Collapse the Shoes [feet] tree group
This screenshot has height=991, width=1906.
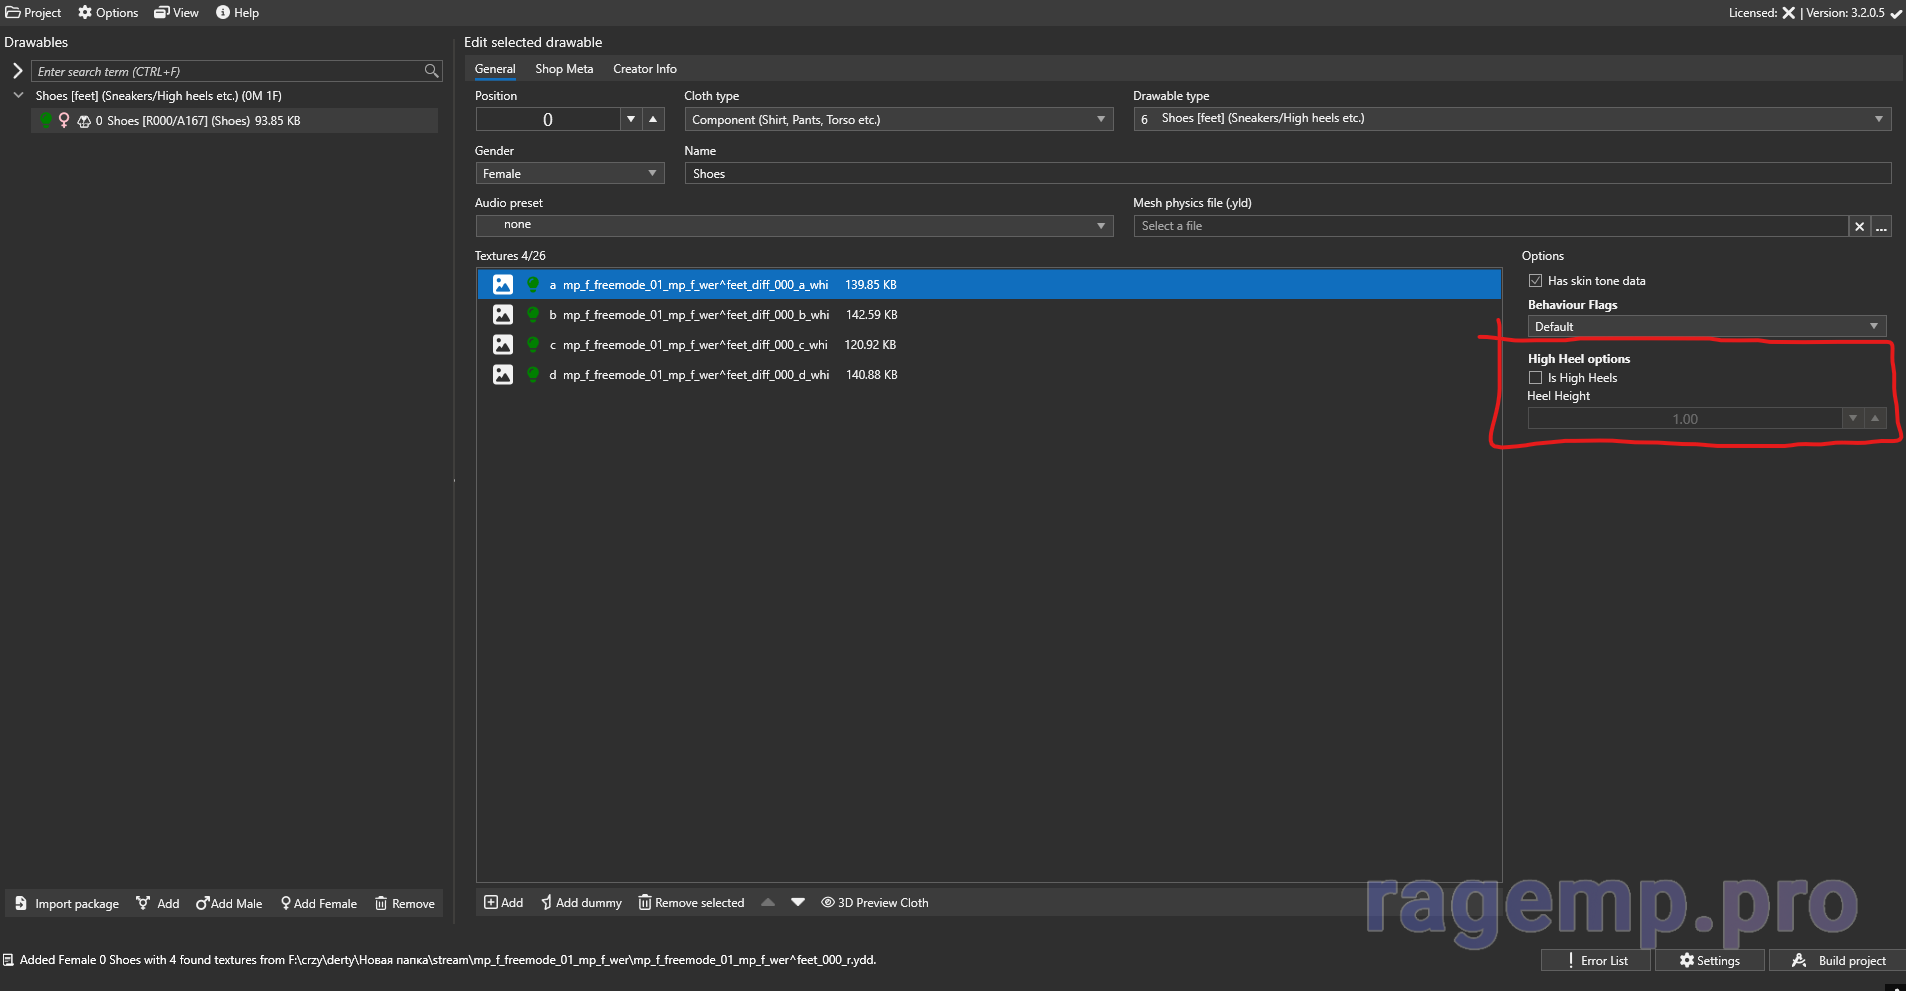pyautogui.click(x=18, y=96)
